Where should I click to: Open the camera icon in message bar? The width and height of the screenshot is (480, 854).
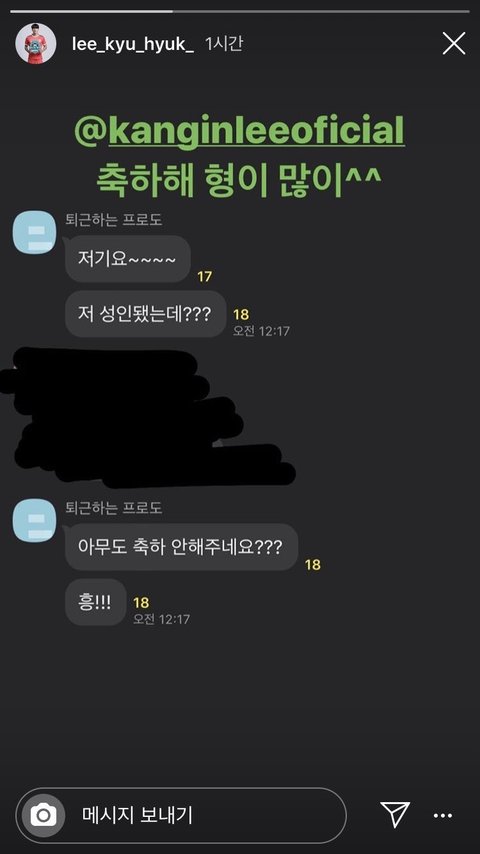click(x=43, y=815)
